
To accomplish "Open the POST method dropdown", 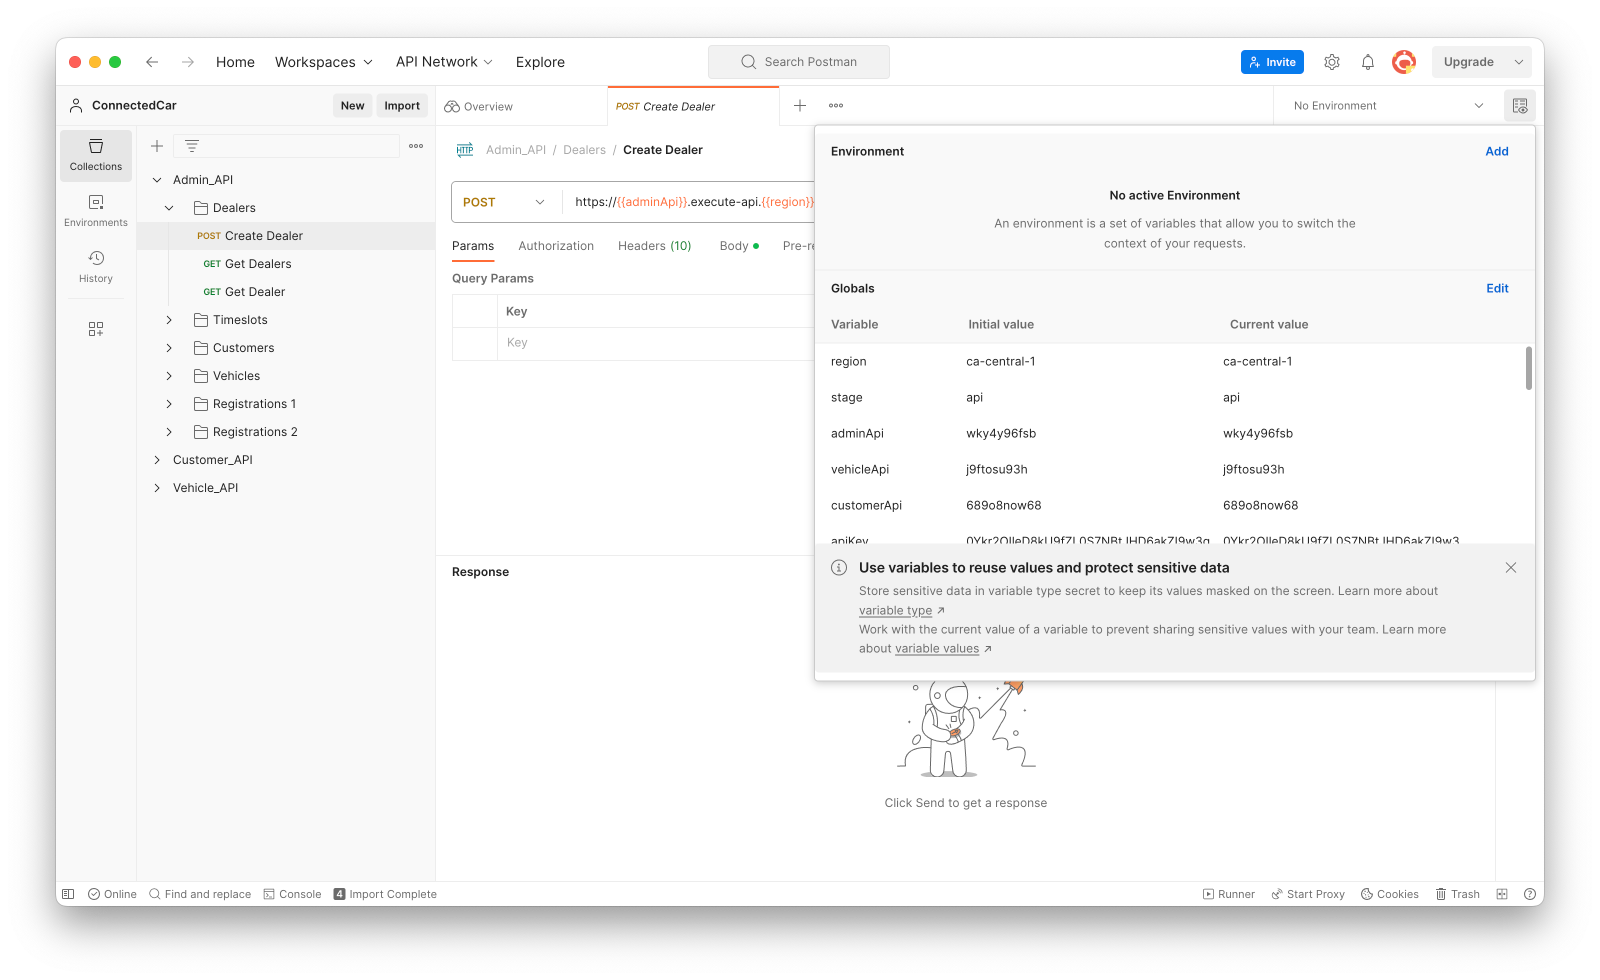I will [x=505, y=202].
